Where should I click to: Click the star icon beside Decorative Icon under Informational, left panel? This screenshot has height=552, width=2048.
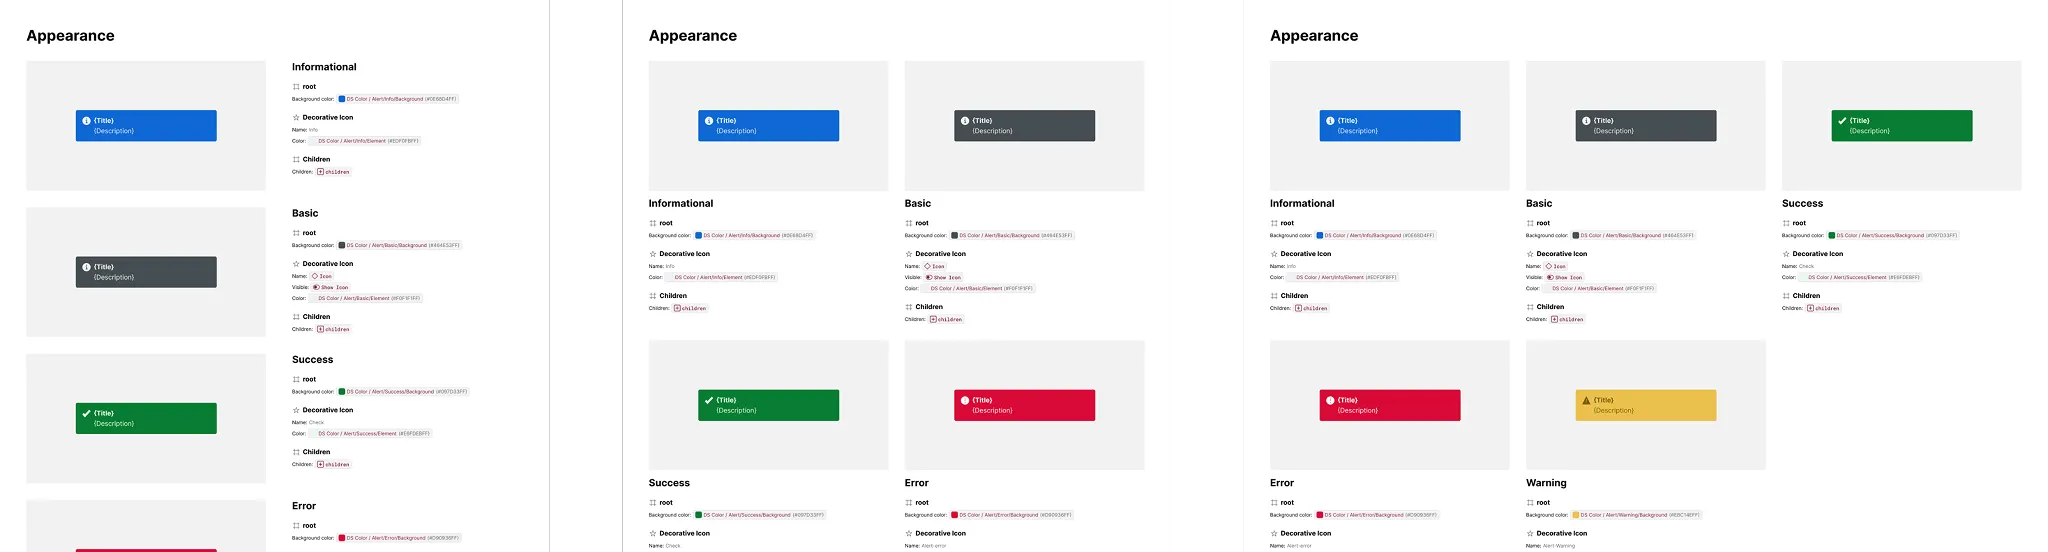click(x=296, y=118)
